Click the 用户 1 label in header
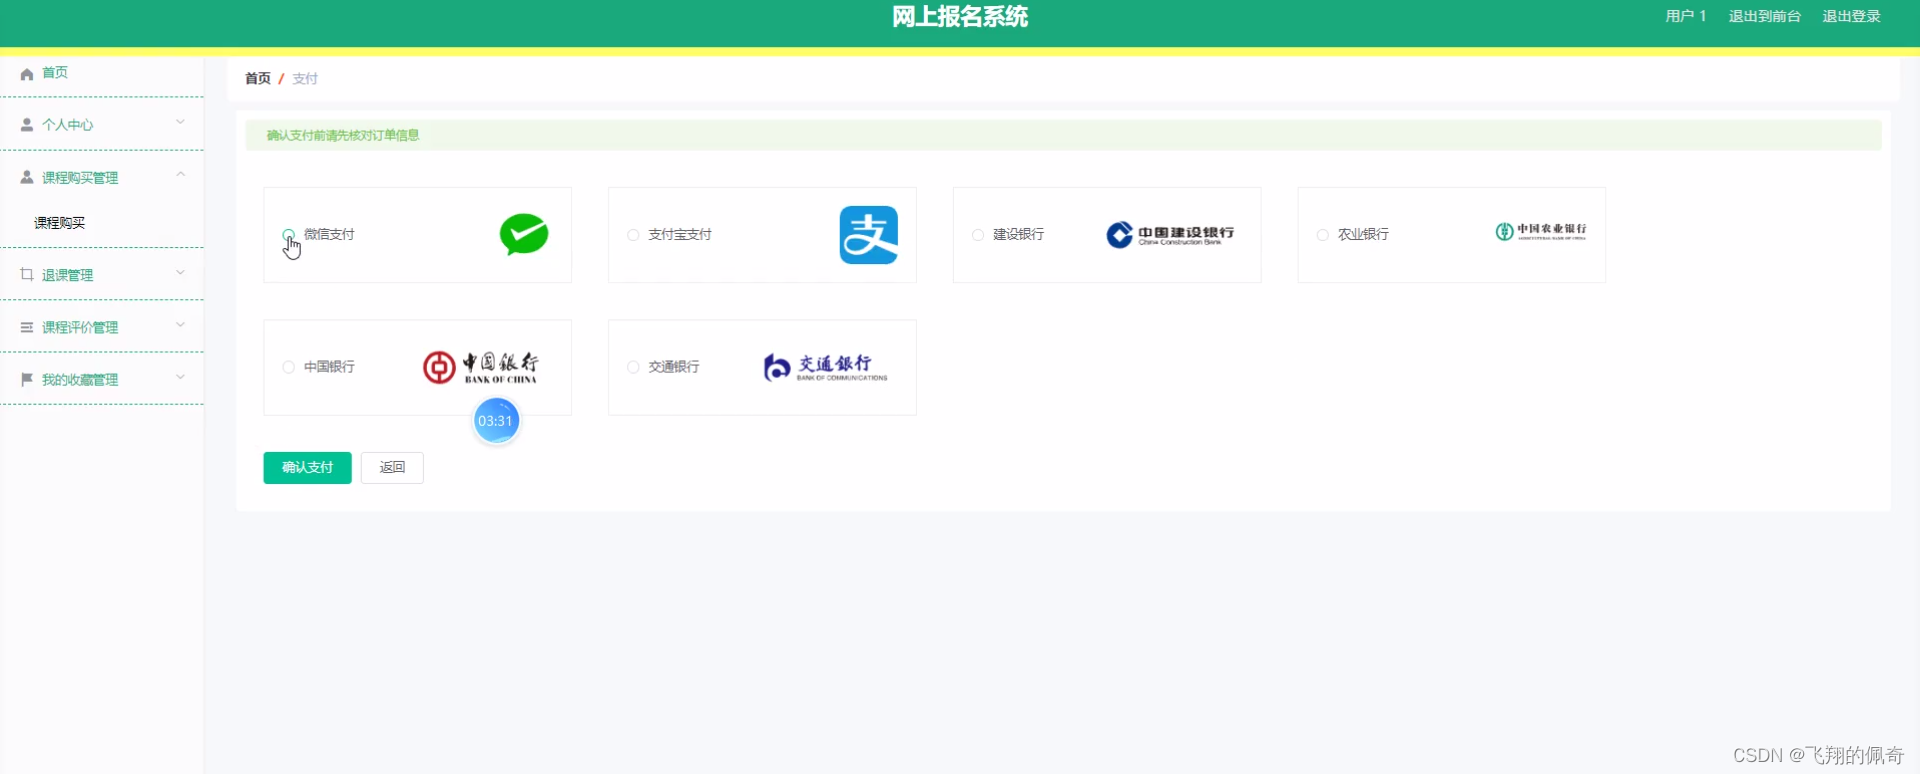 [1686, 16]
